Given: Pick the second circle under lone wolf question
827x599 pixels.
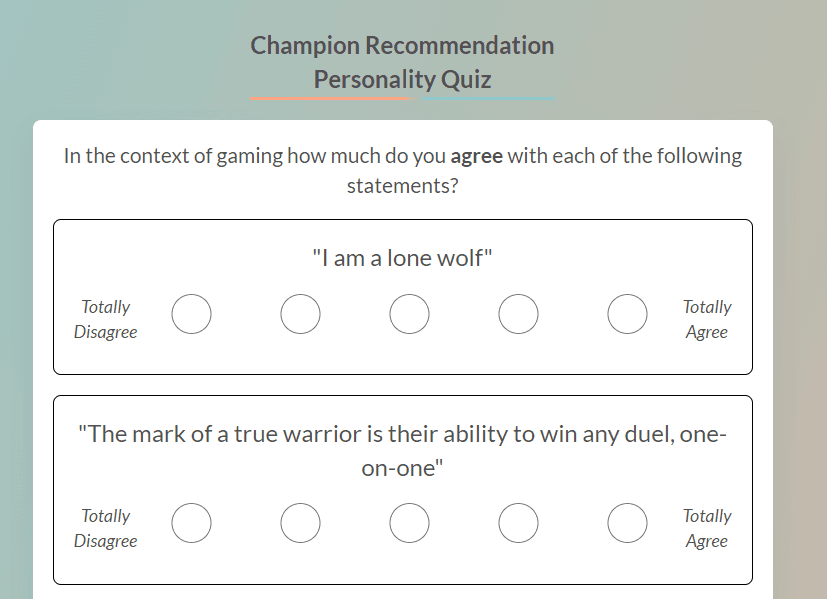Looking at the screenshot, I should (x=301, y=313).
